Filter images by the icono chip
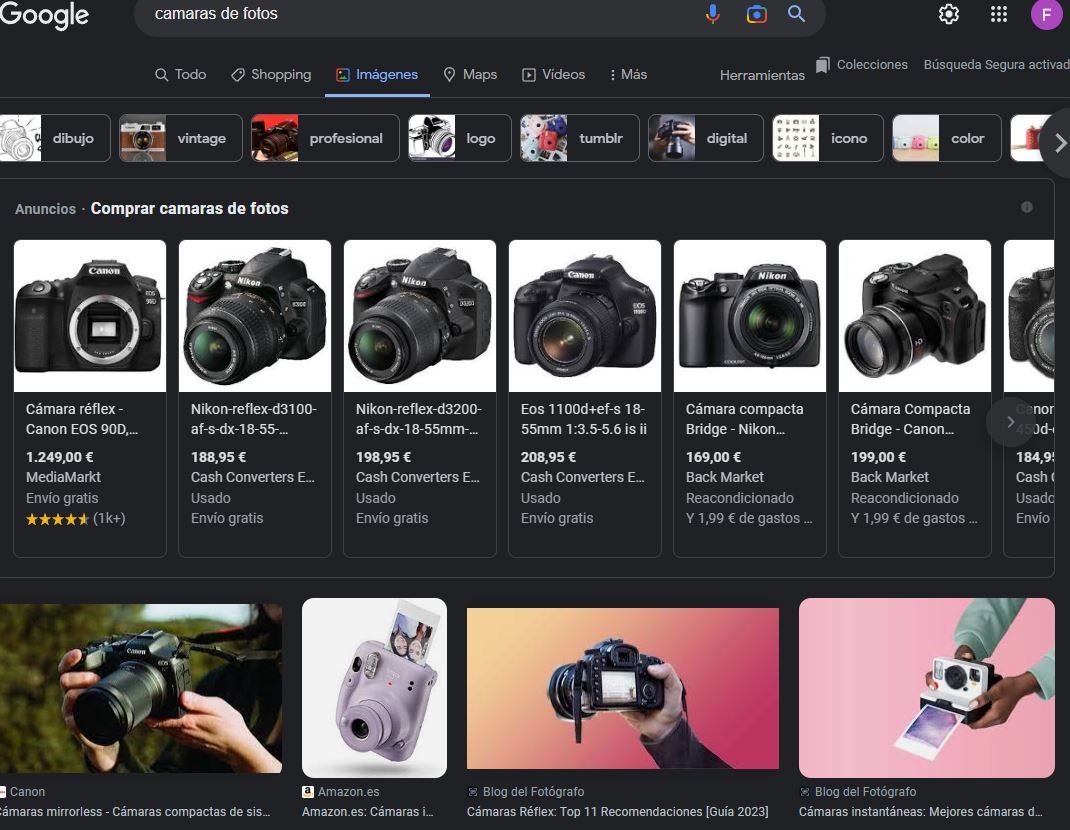Screen dimensions: 1070x830 pyautogui.click(x=828, y=138)
